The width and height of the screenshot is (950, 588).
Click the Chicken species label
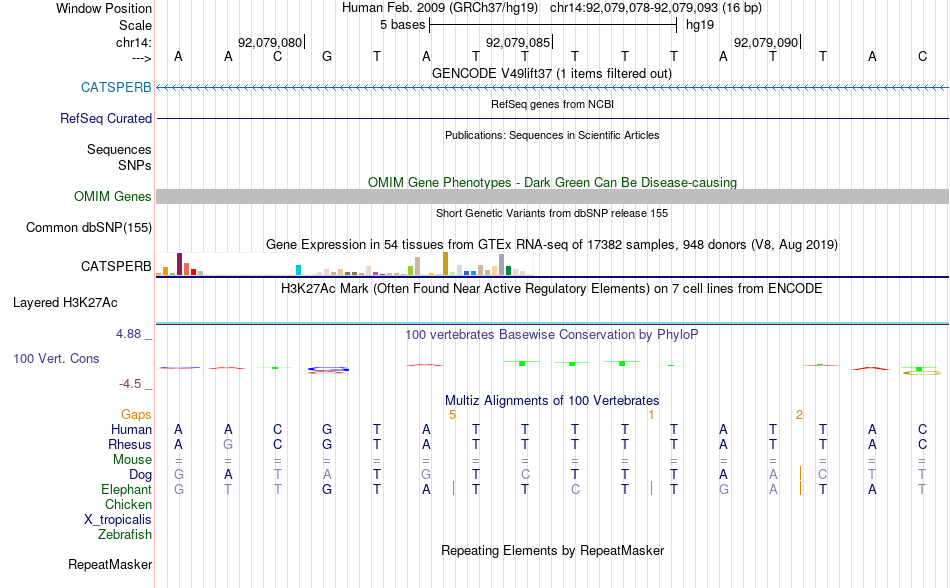[128, 505]
